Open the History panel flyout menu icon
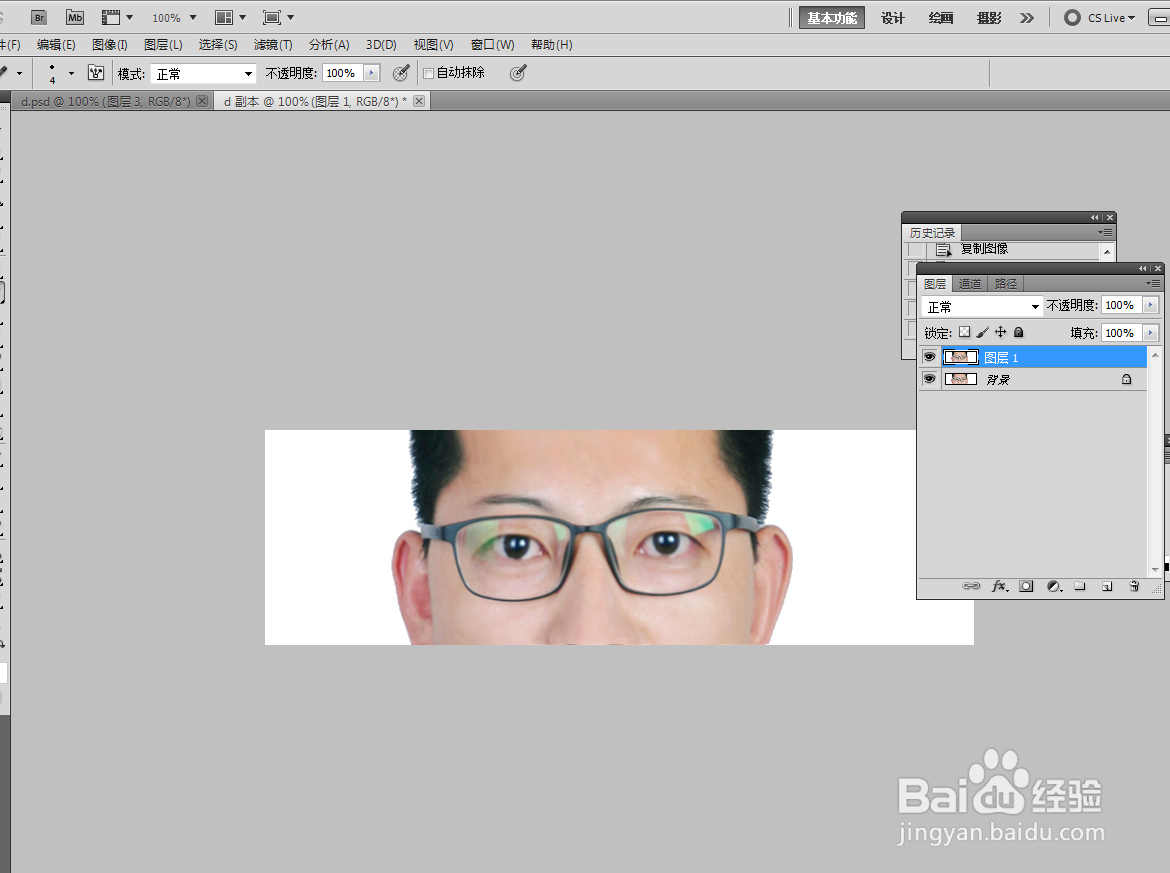This screenshot has height=873, width=1170. (1106, 233)
